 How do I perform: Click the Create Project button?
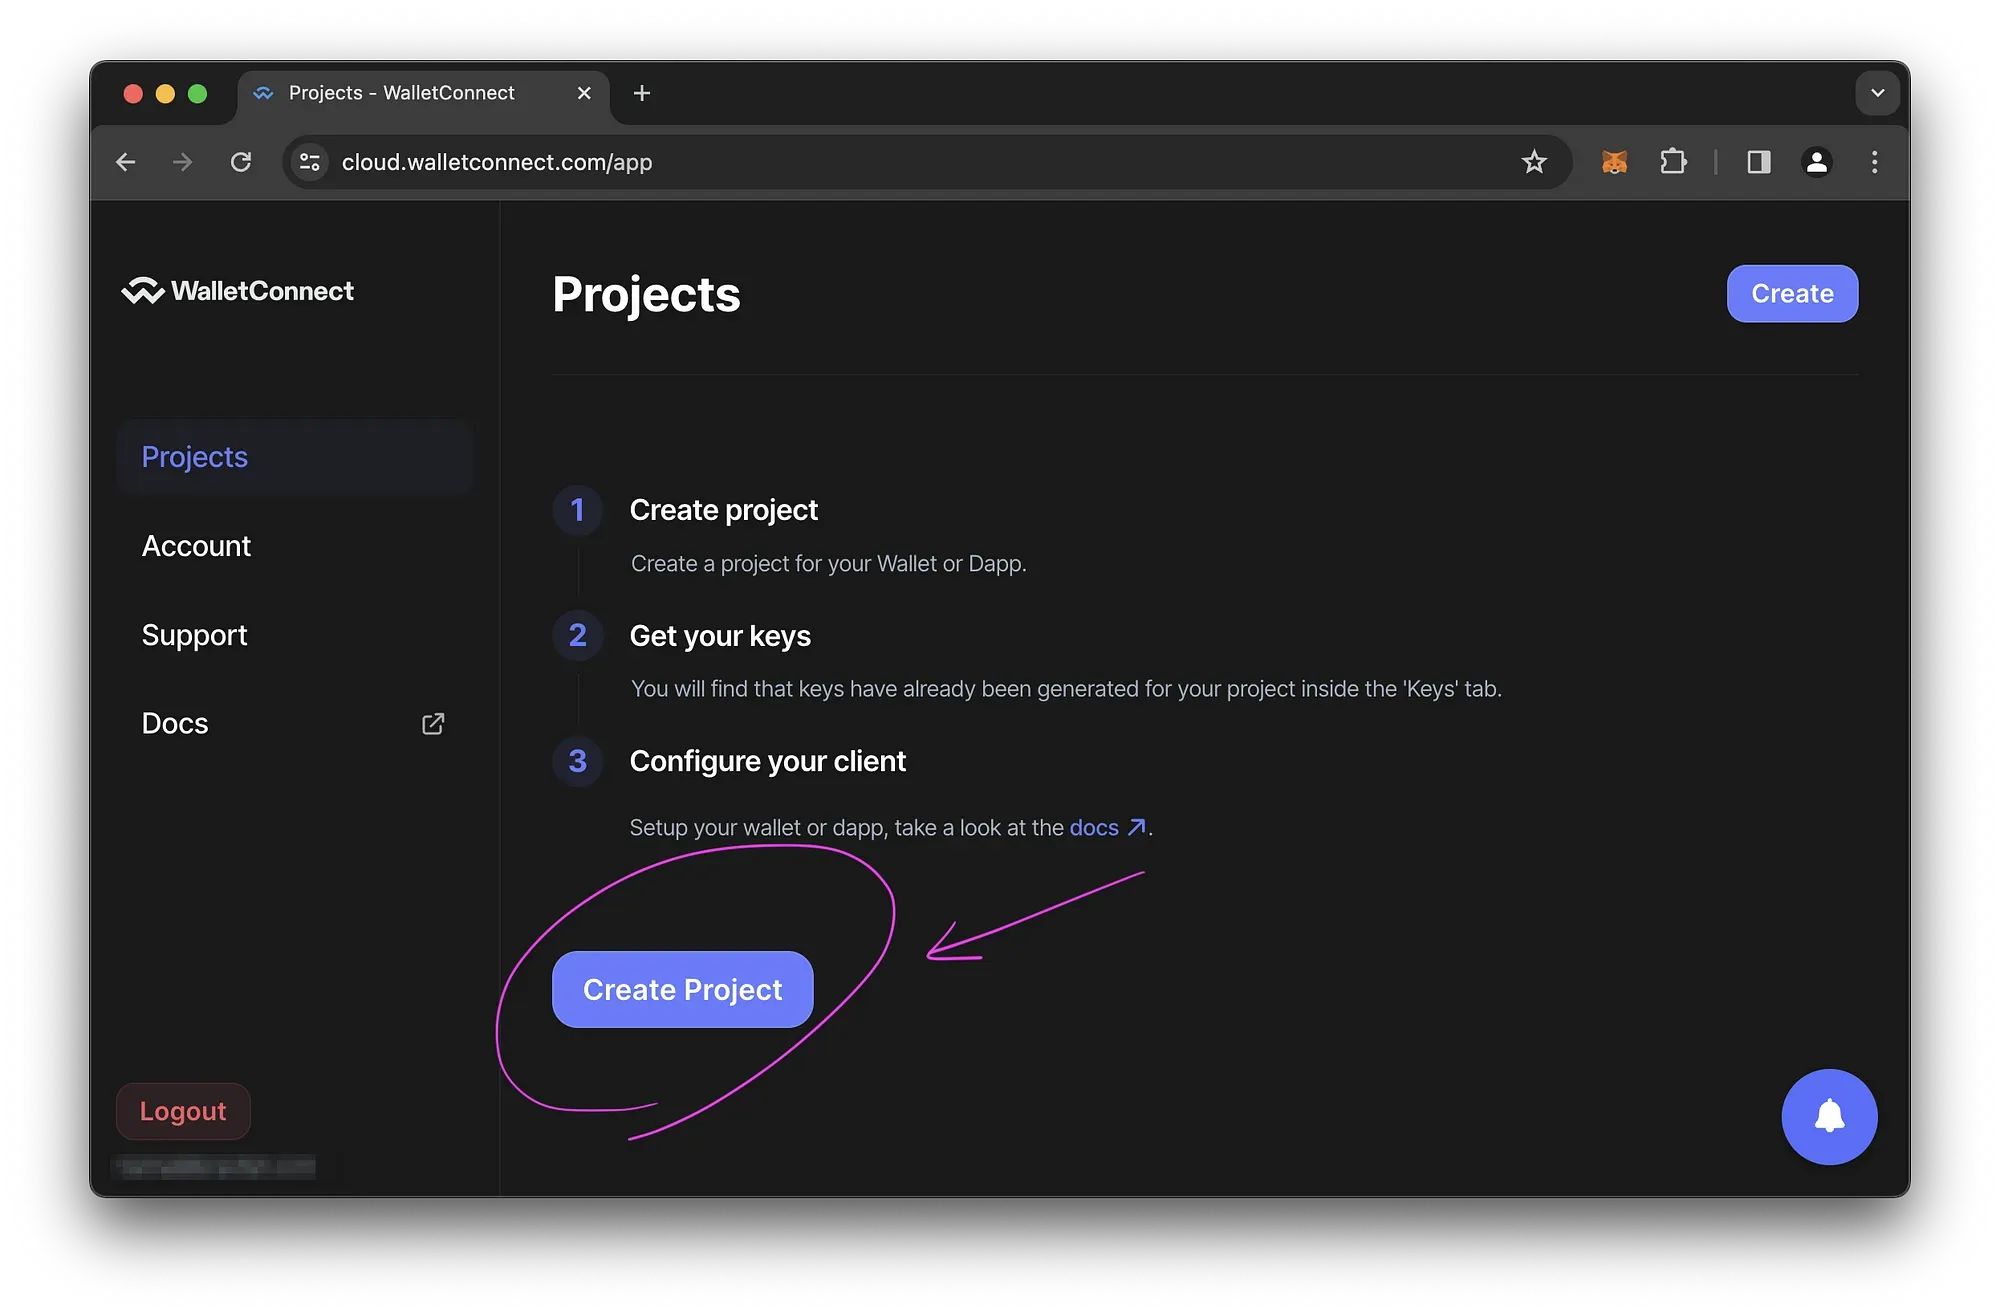(x=683, y=989)
